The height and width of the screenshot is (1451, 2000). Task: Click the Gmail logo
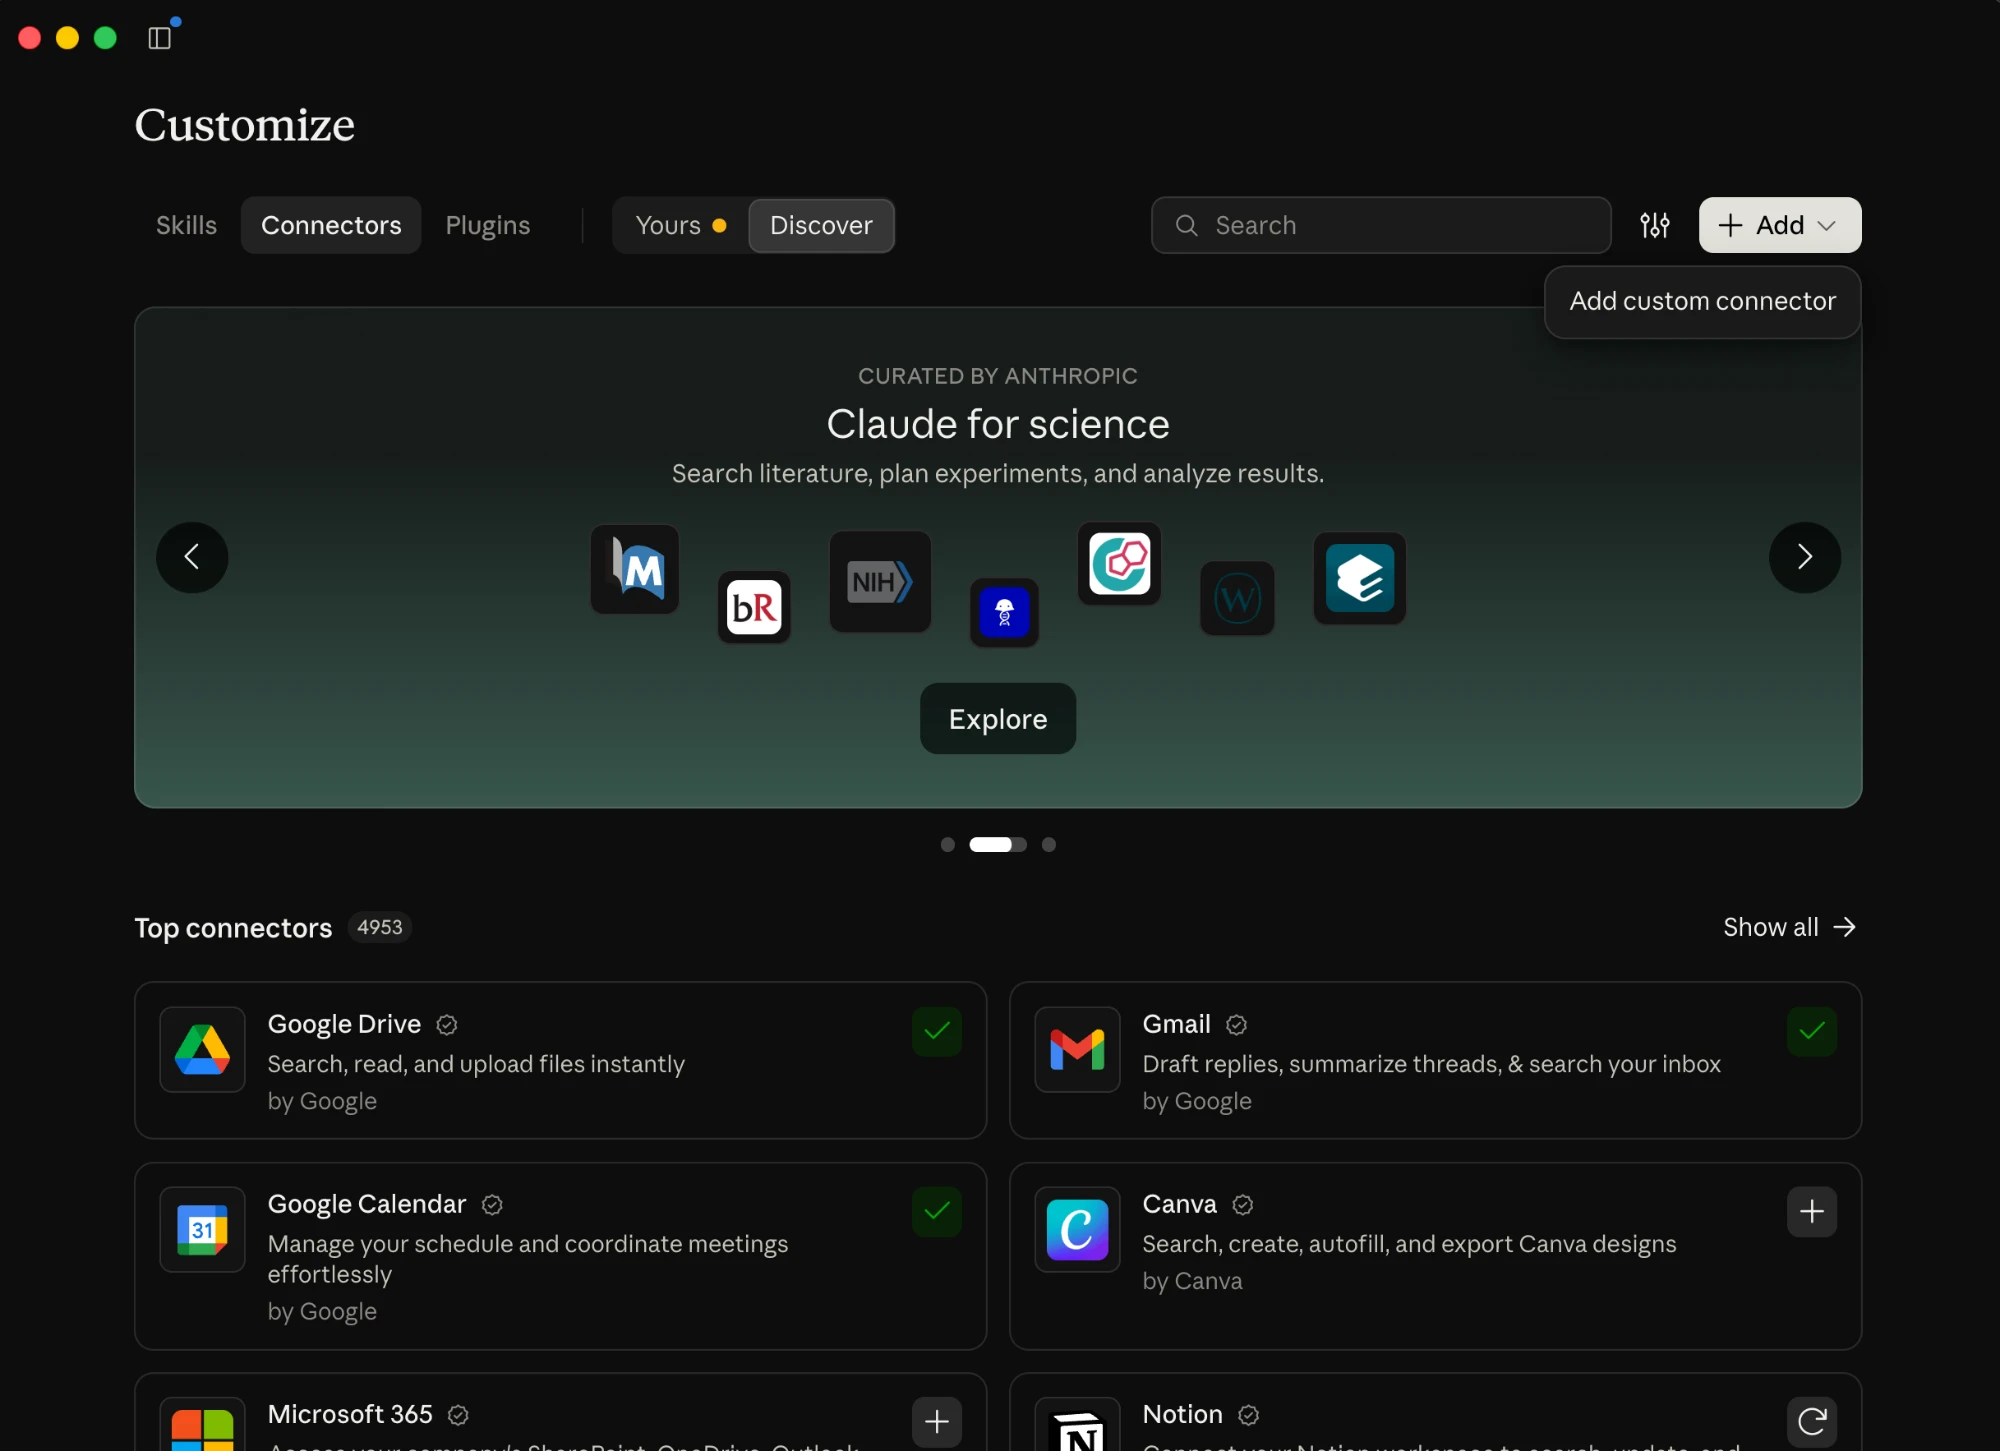[x=1078, y=1049]
